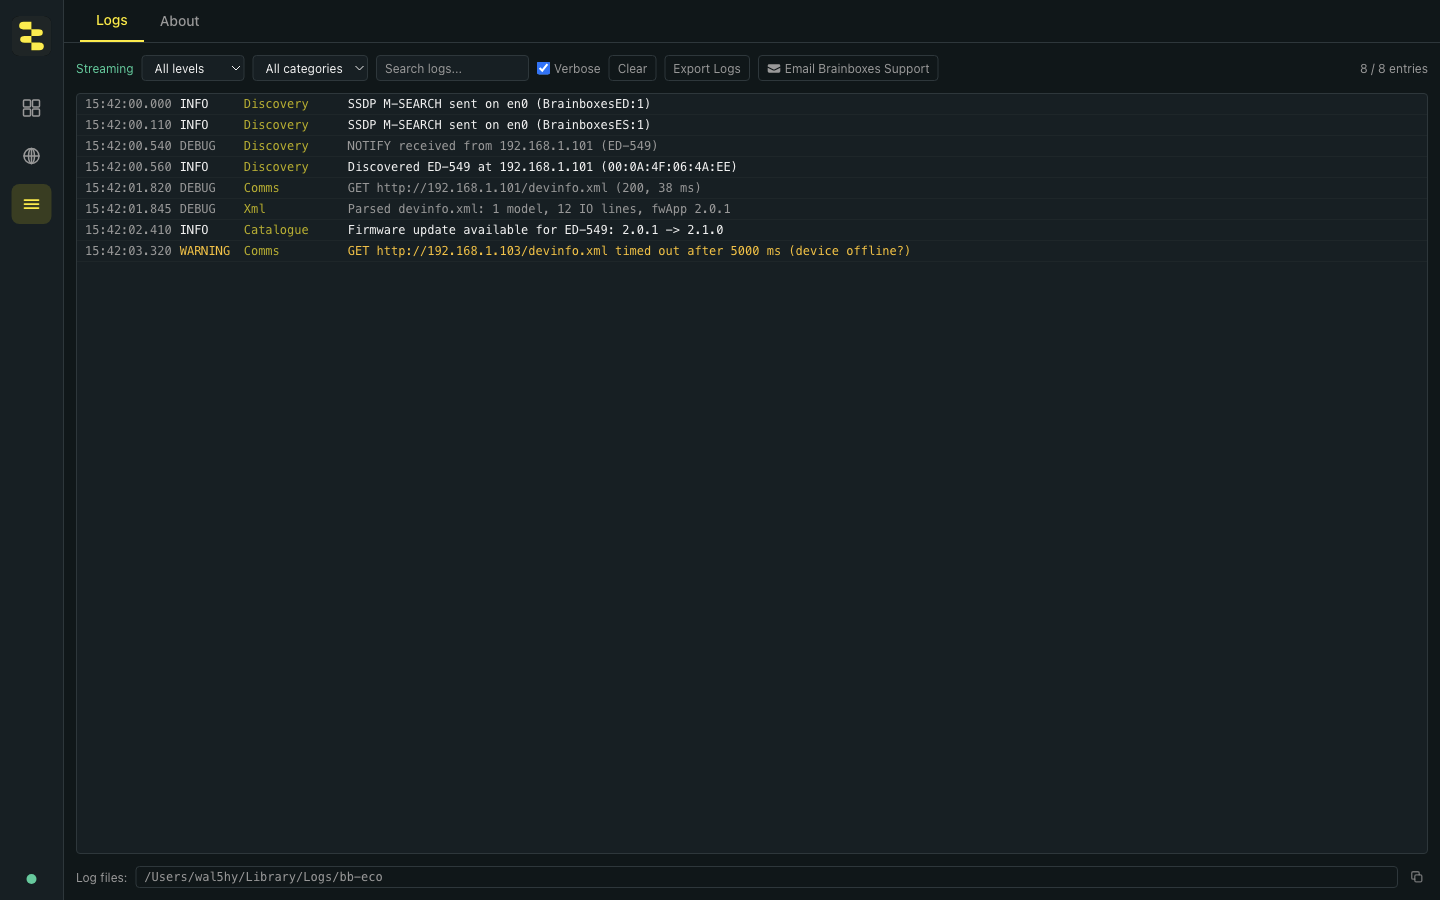Select the logs list sidebar icon
The height and width of the screenshot is (900, 1440).
click(x=31, y=204)
